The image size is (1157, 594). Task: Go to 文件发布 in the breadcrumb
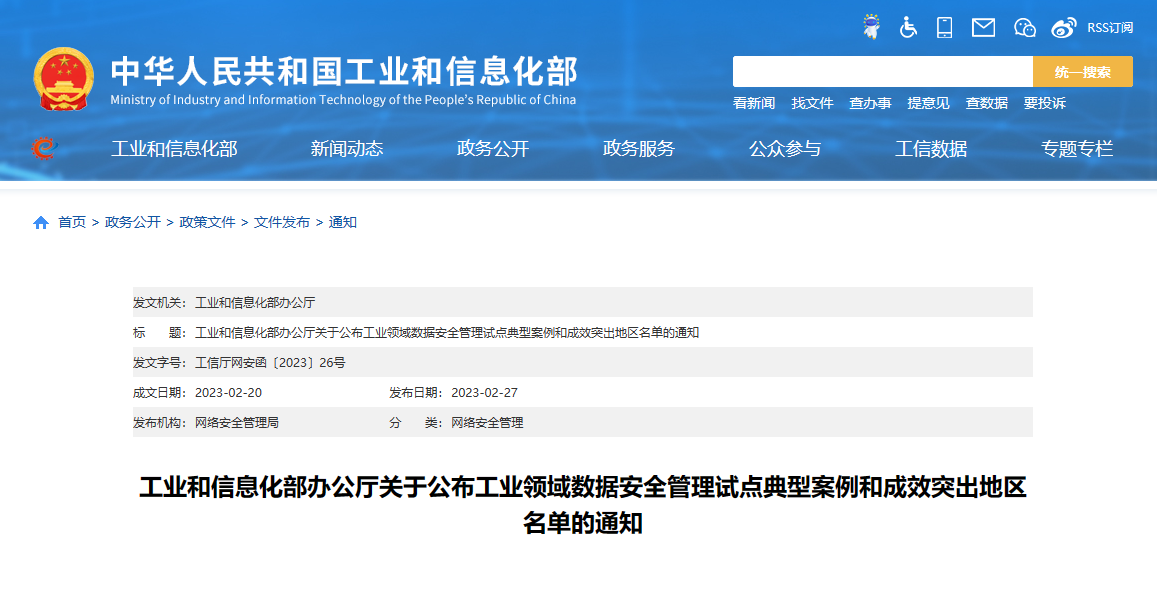[x=282, y=222]
